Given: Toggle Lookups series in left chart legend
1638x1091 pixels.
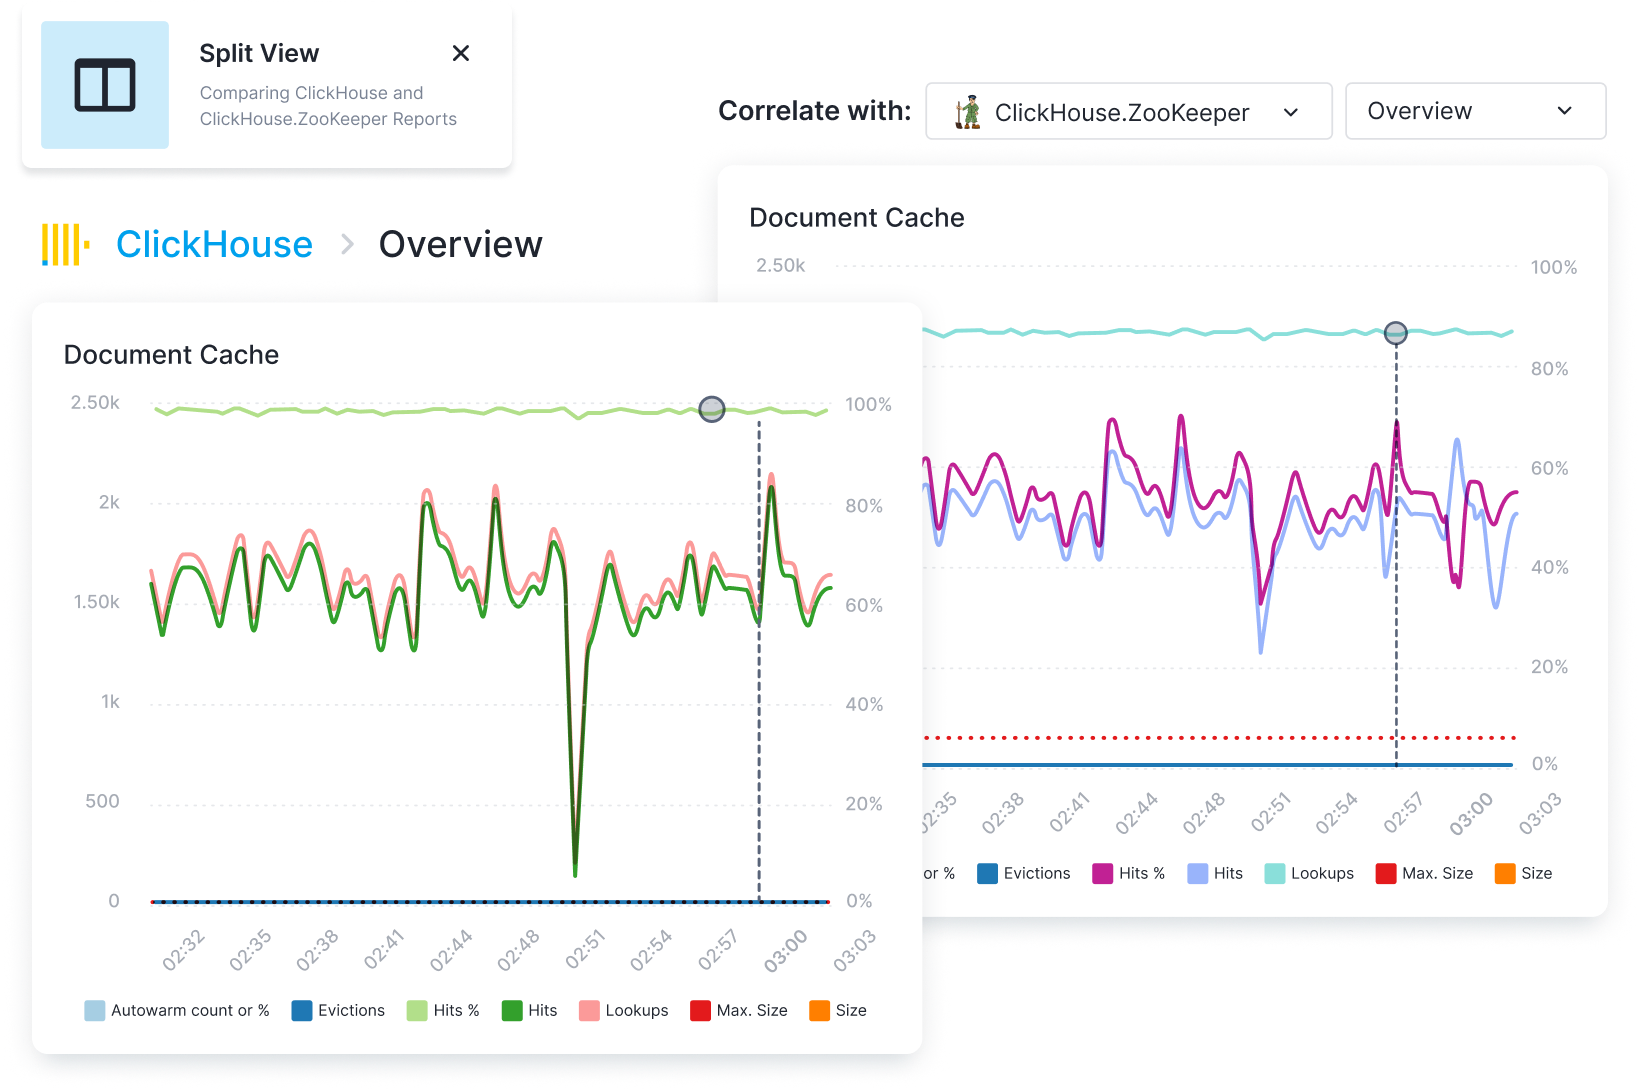Looking at the screenshot, I should [623, 1010].
